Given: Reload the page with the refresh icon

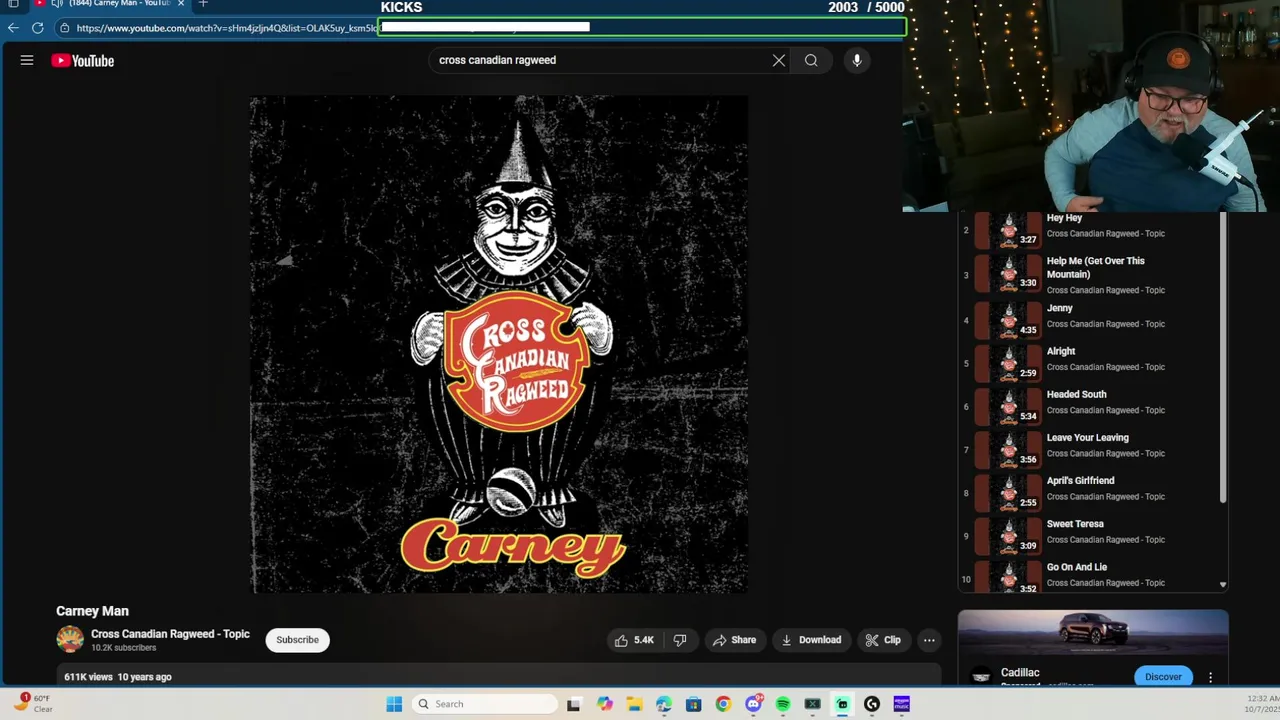Looking at the screenshot, I should point(37,28).
